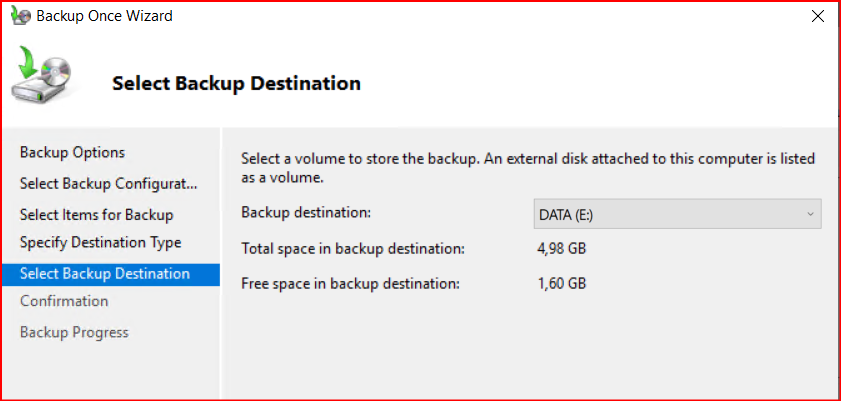Switch to Select Items for Backup step
841x401 pixels.
[96, 215]
